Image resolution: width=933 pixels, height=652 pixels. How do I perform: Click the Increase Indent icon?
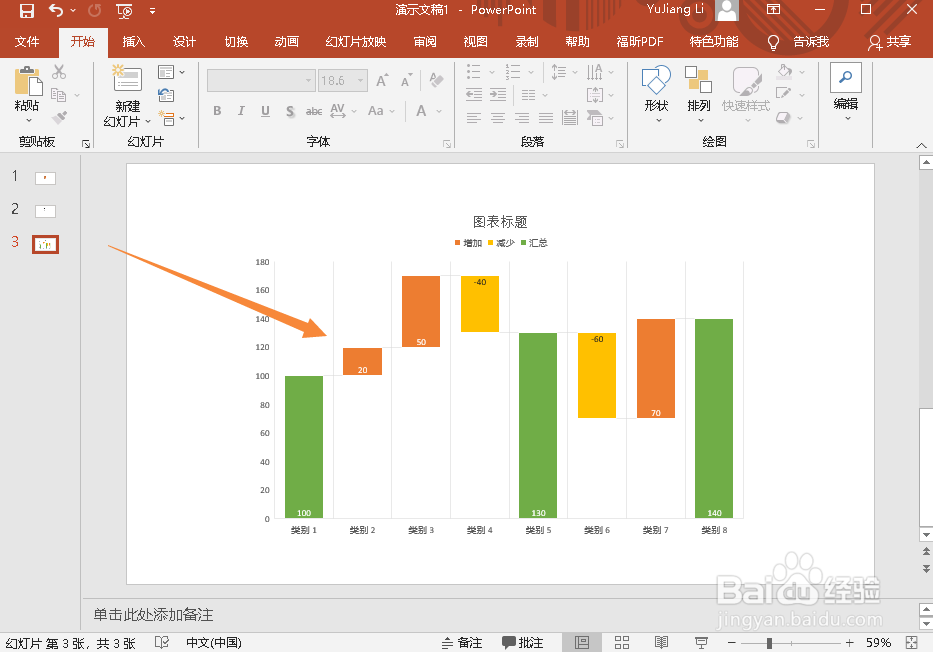tap(497, 95)
